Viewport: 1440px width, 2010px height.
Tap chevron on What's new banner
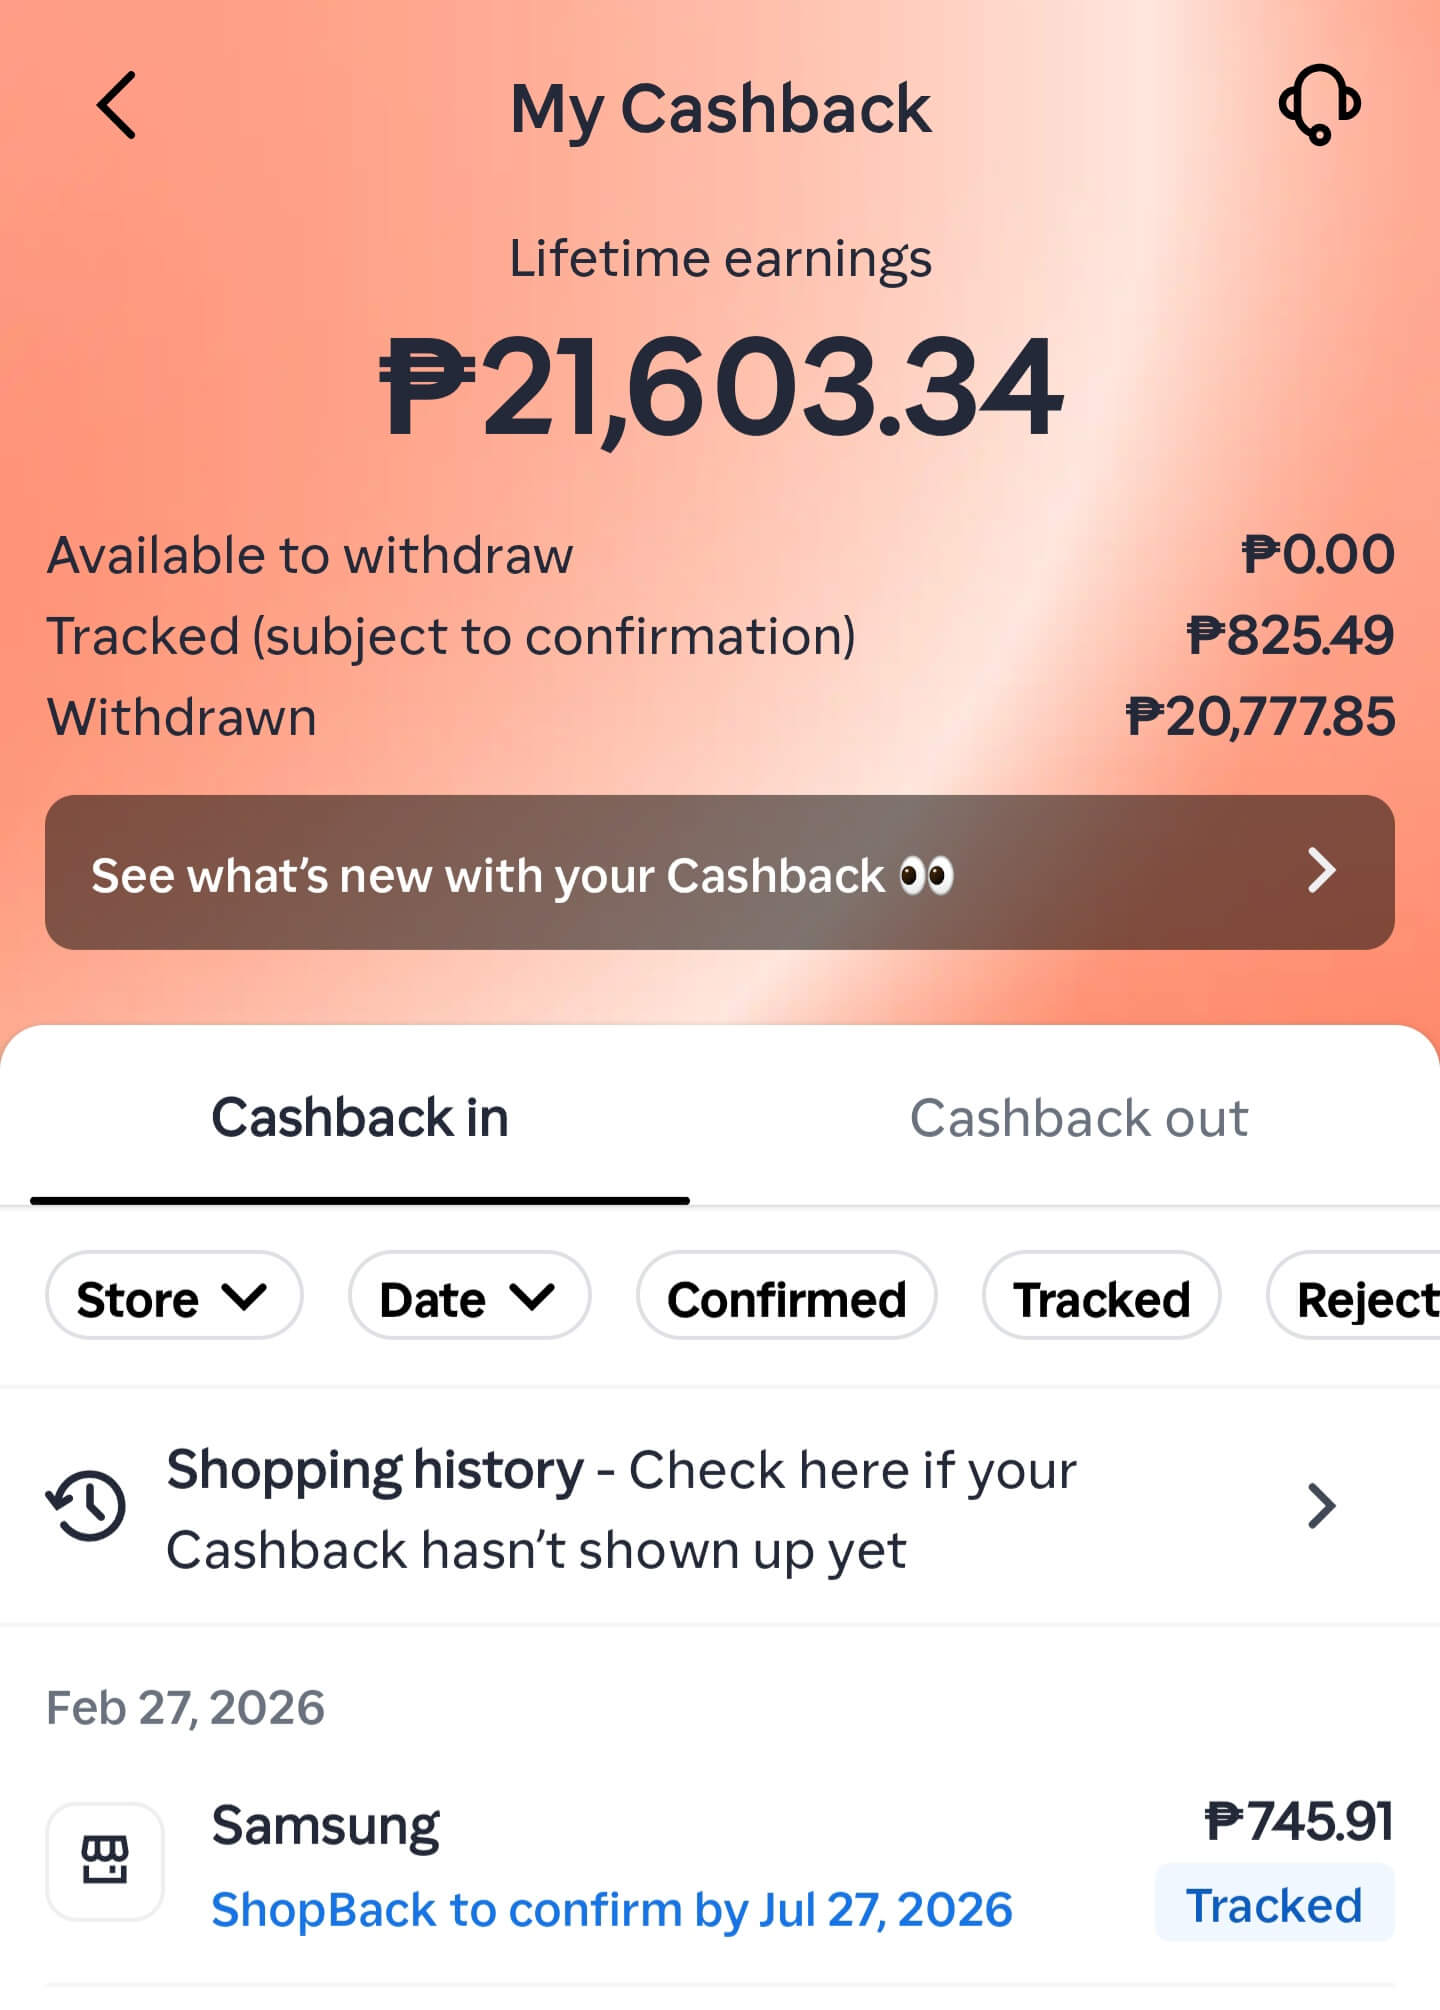1321,871
